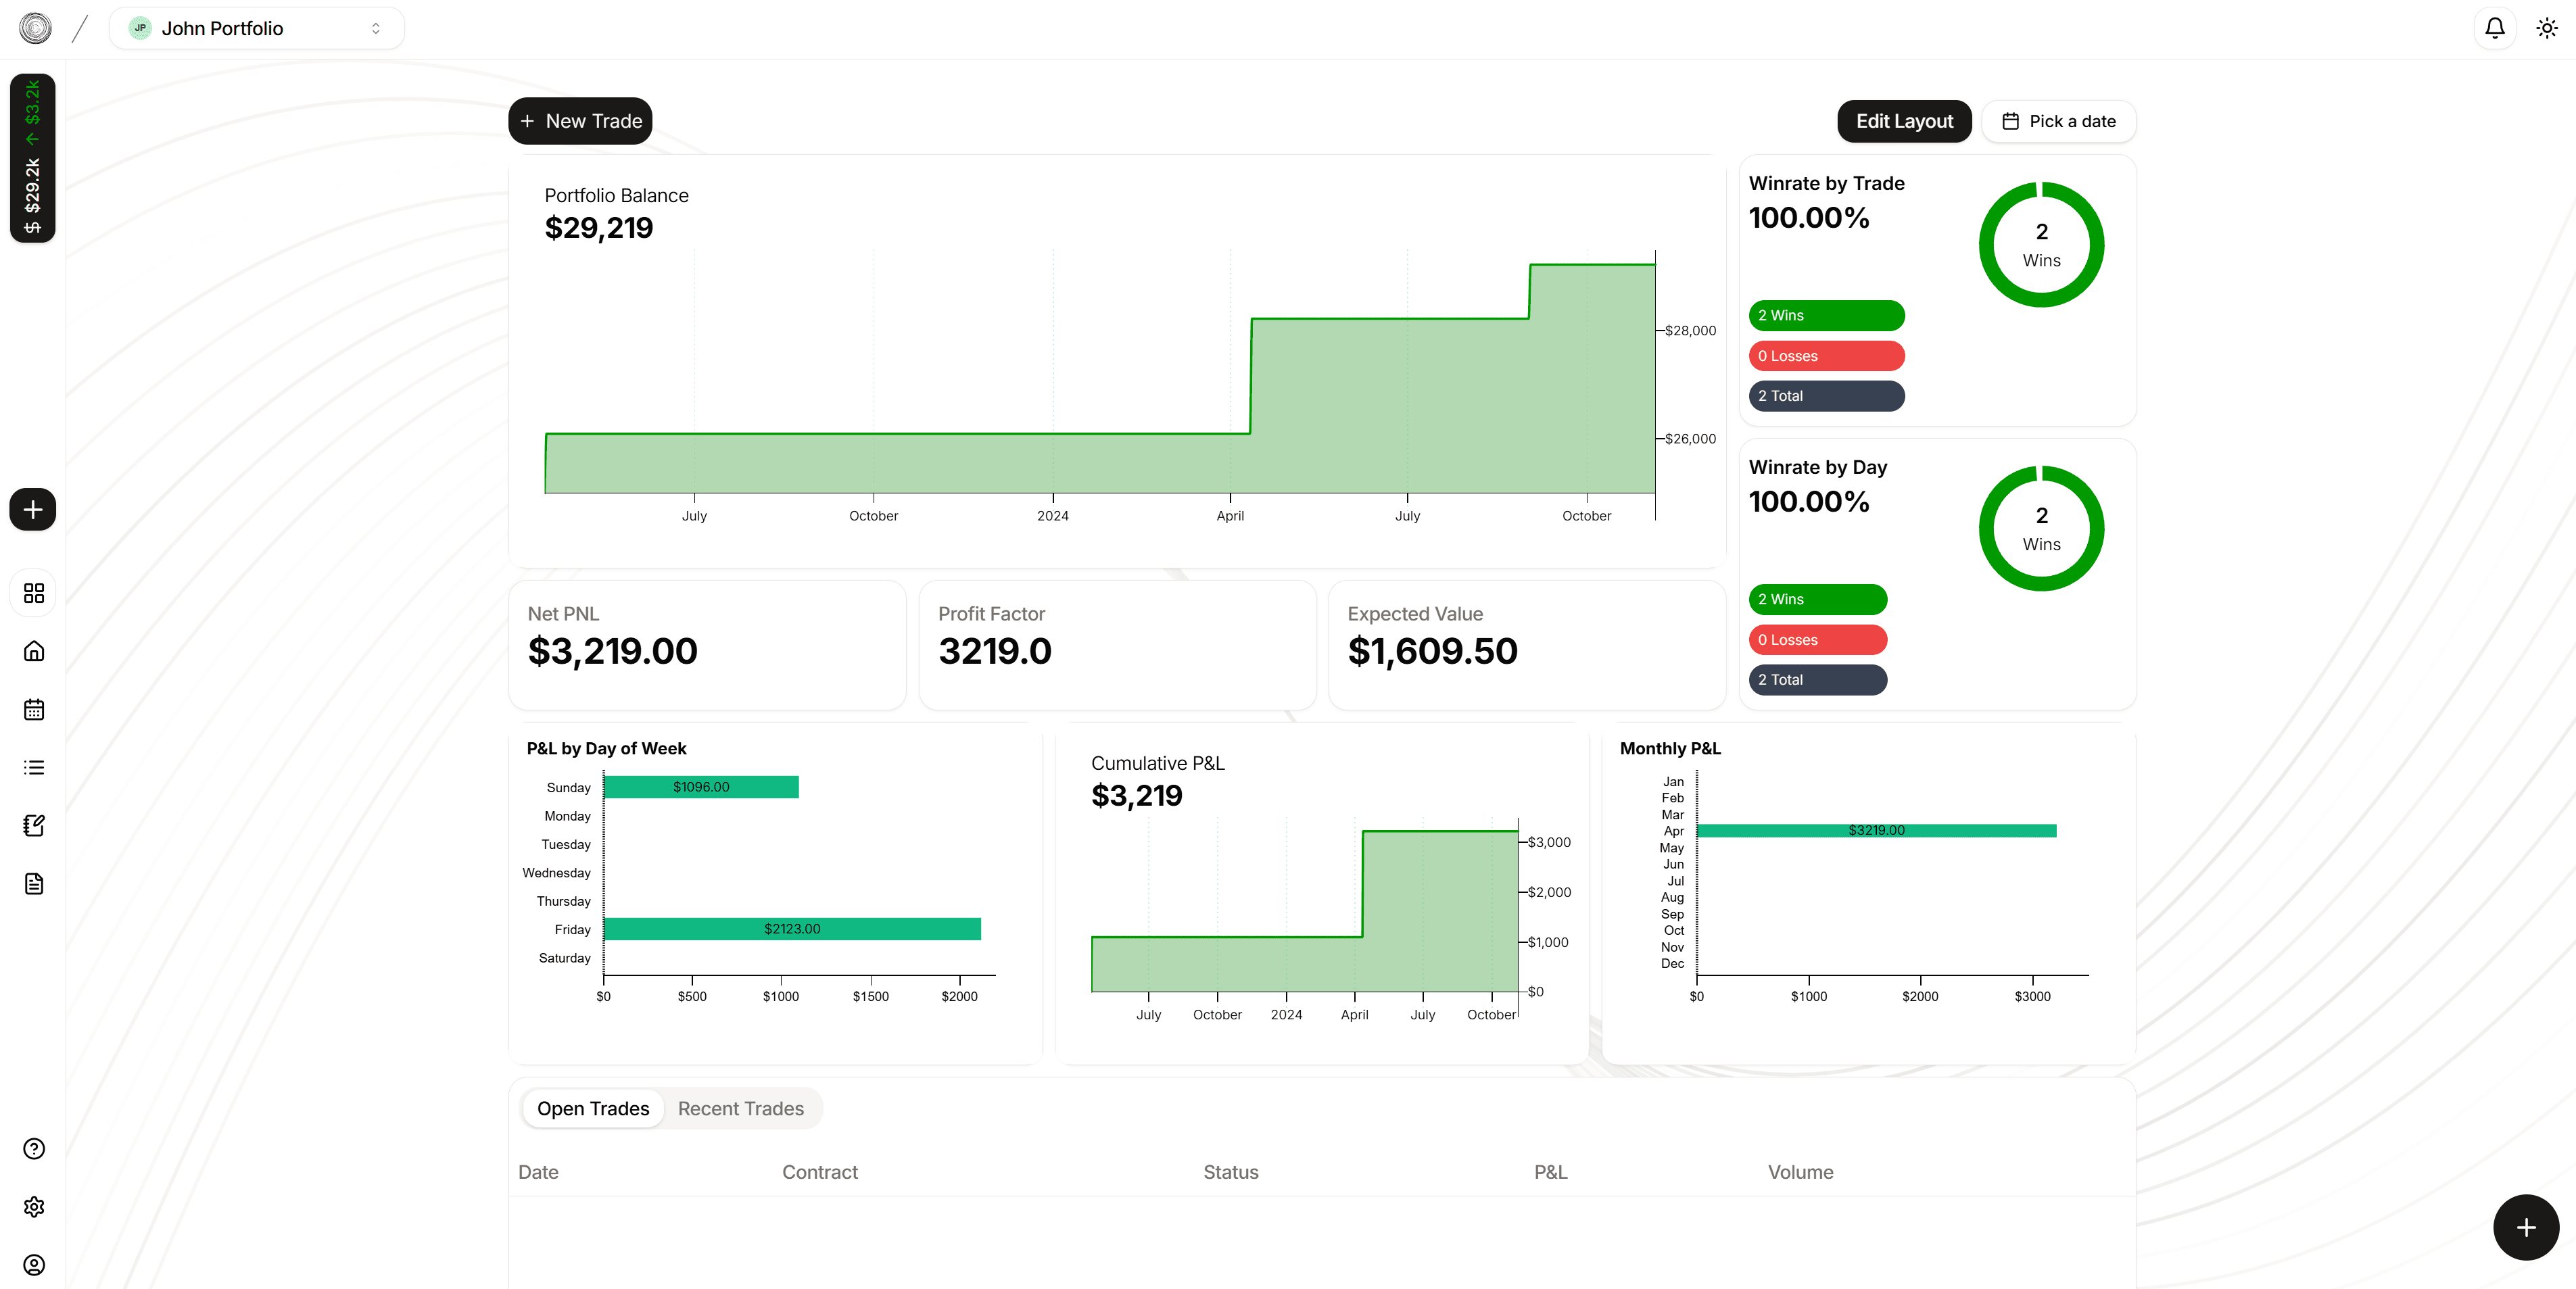
Task: Toggle the light/dark mode sun icon
Action: [2546, 28]
